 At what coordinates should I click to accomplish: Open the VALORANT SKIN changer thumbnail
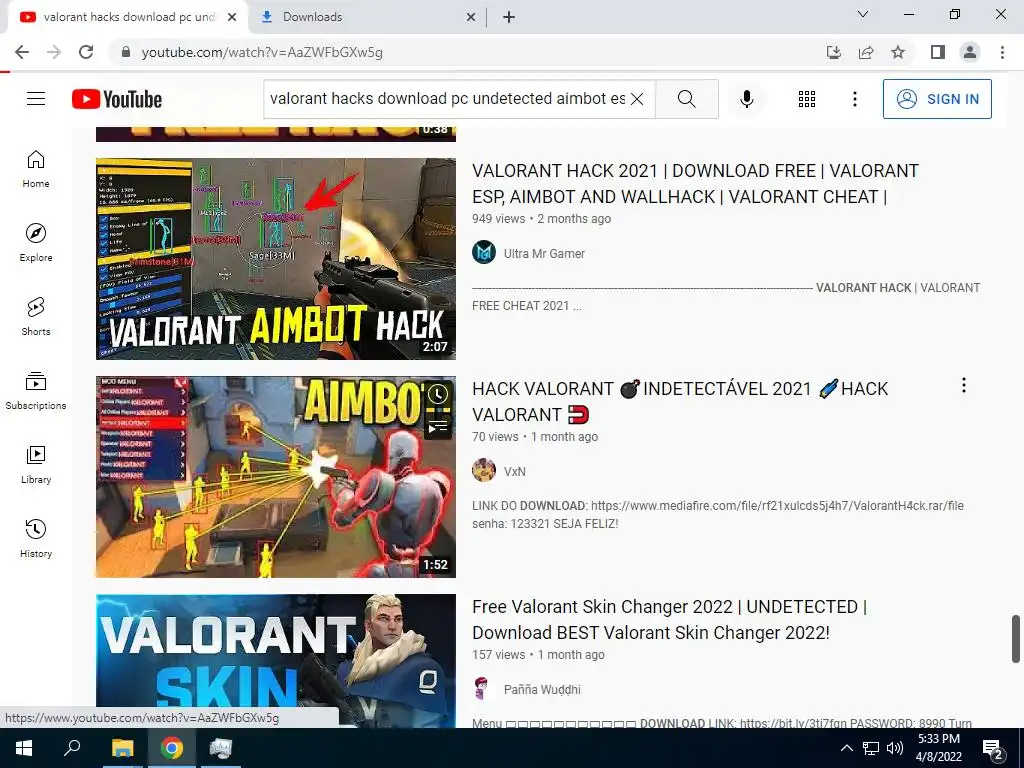276,661
